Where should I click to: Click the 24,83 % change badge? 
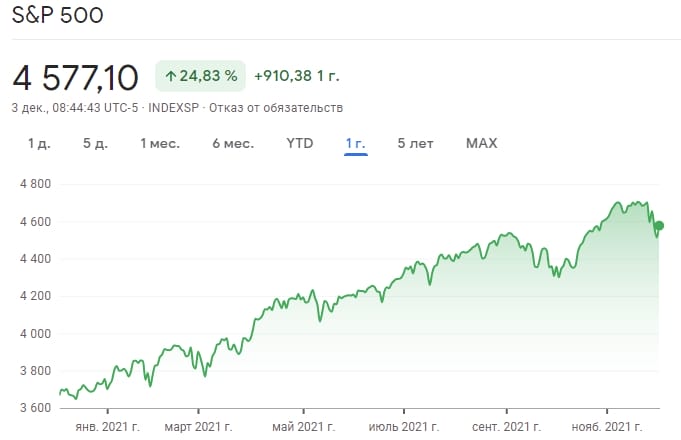201,76
